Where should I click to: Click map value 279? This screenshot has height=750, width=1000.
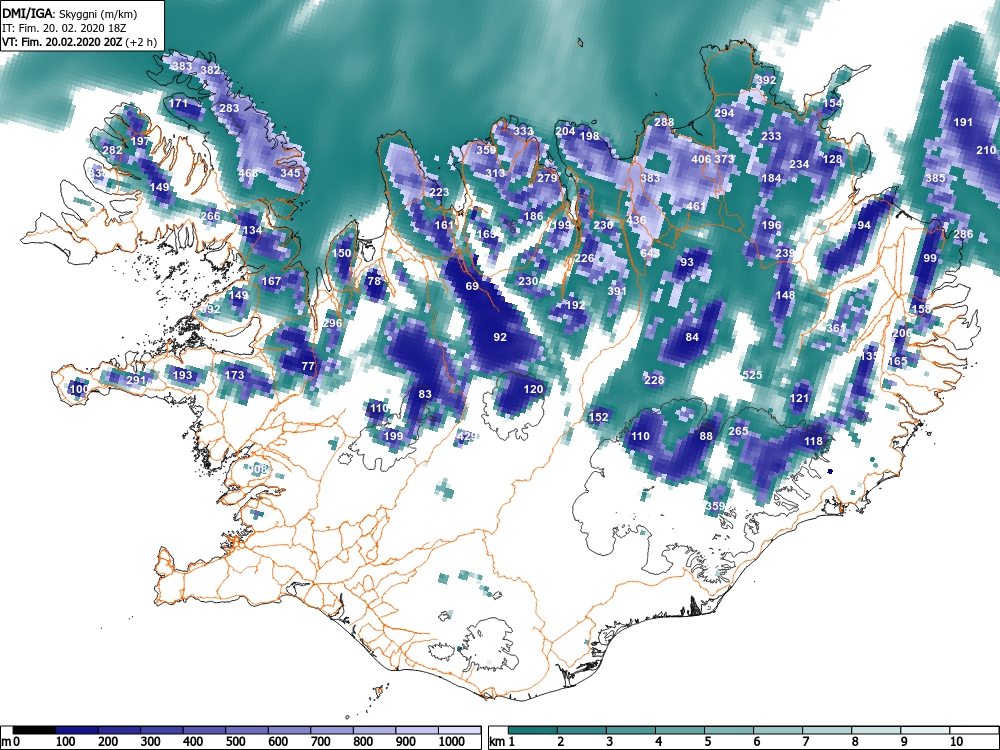click(x=547, y=178)
